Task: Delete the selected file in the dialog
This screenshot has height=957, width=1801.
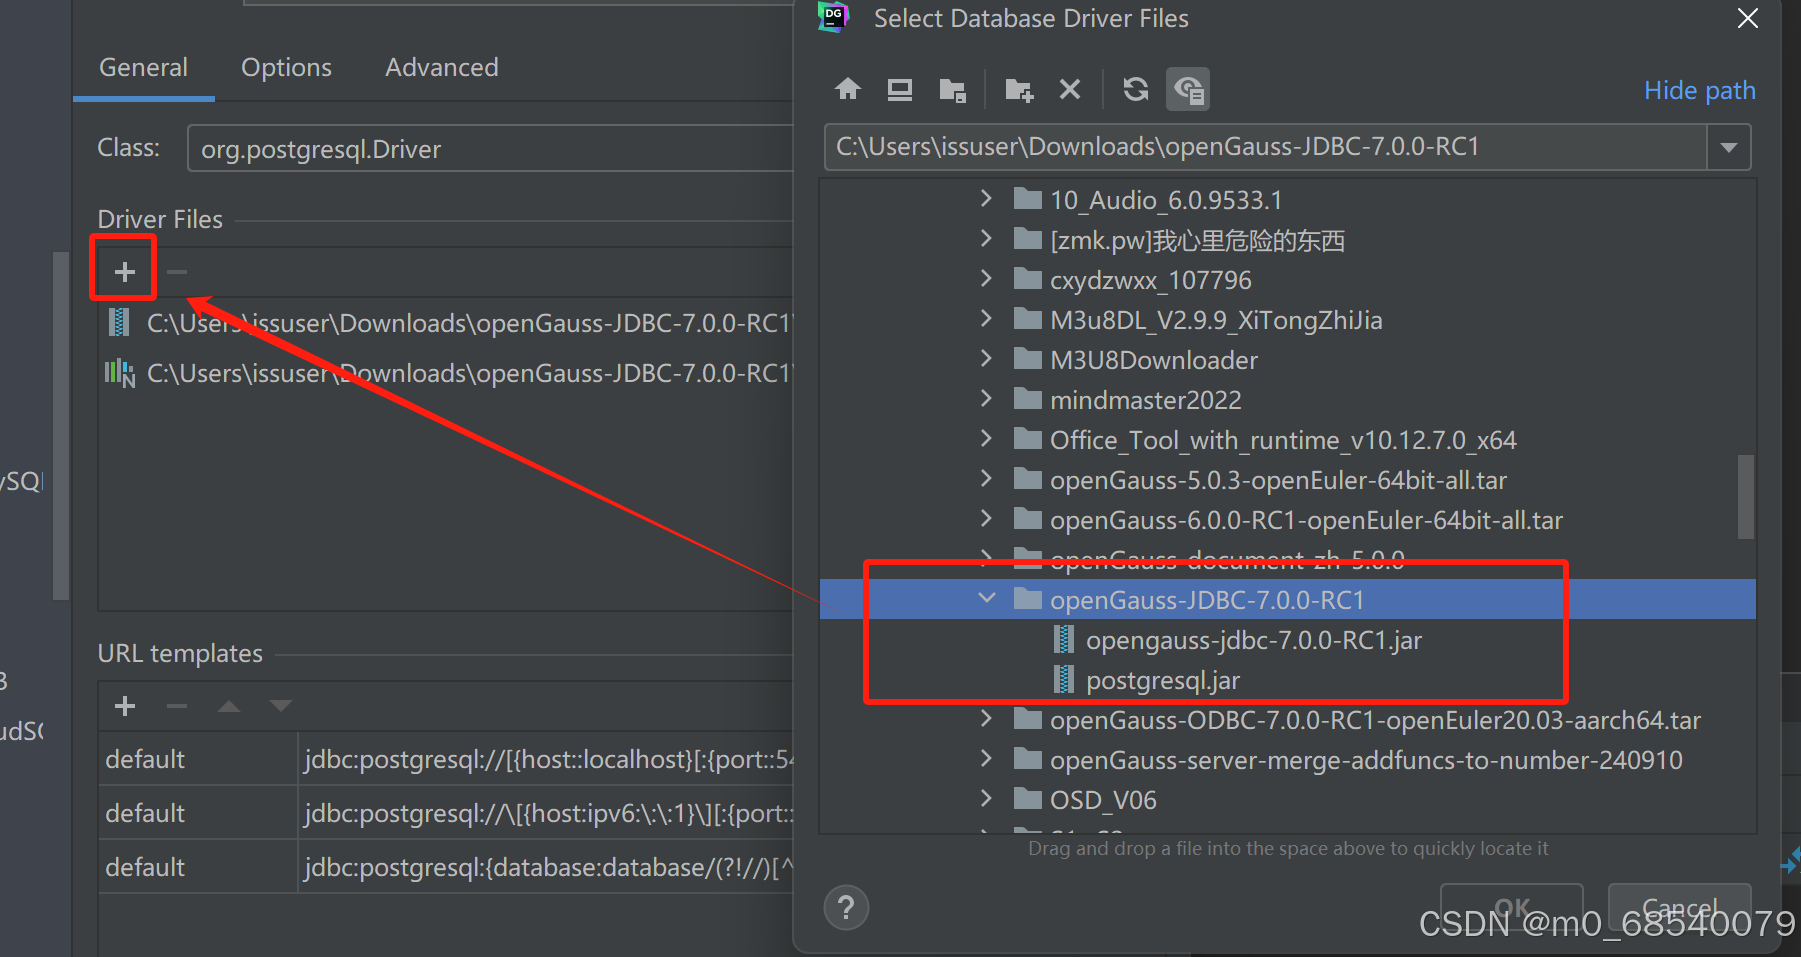Action: pos(1069,89)
